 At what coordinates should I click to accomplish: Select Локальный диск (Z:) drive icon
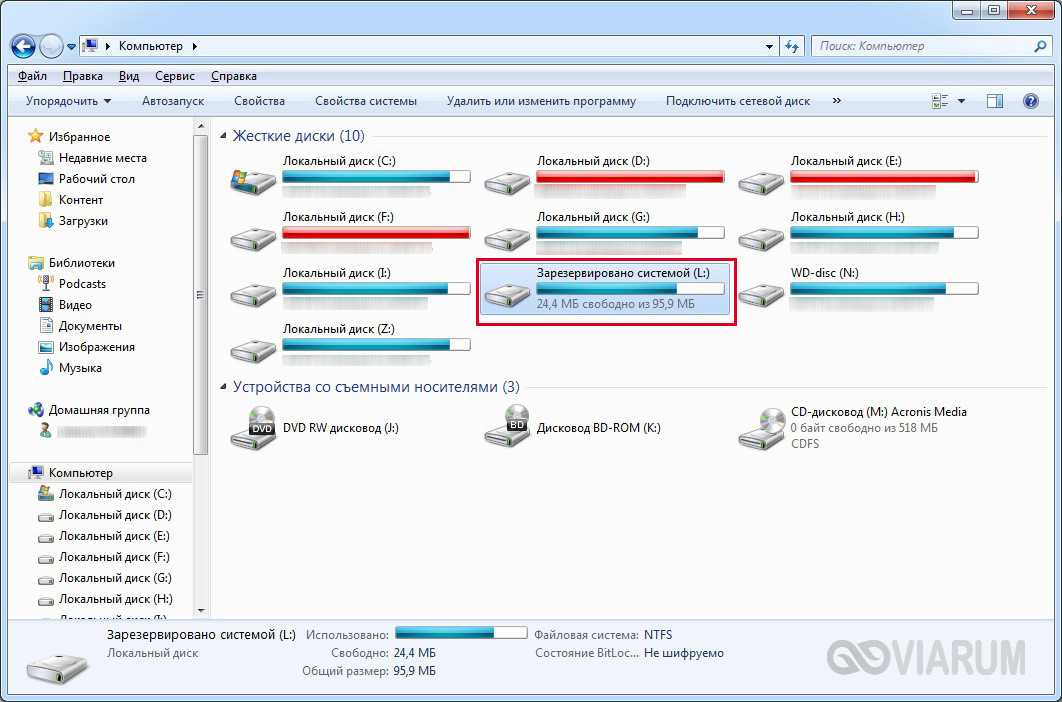click(253, 351)
